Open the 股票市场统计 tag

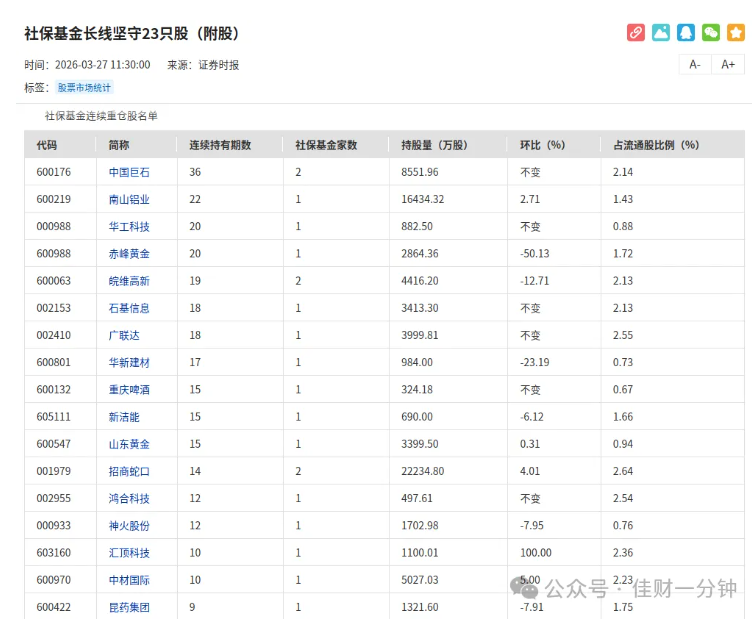click(84, 87)
